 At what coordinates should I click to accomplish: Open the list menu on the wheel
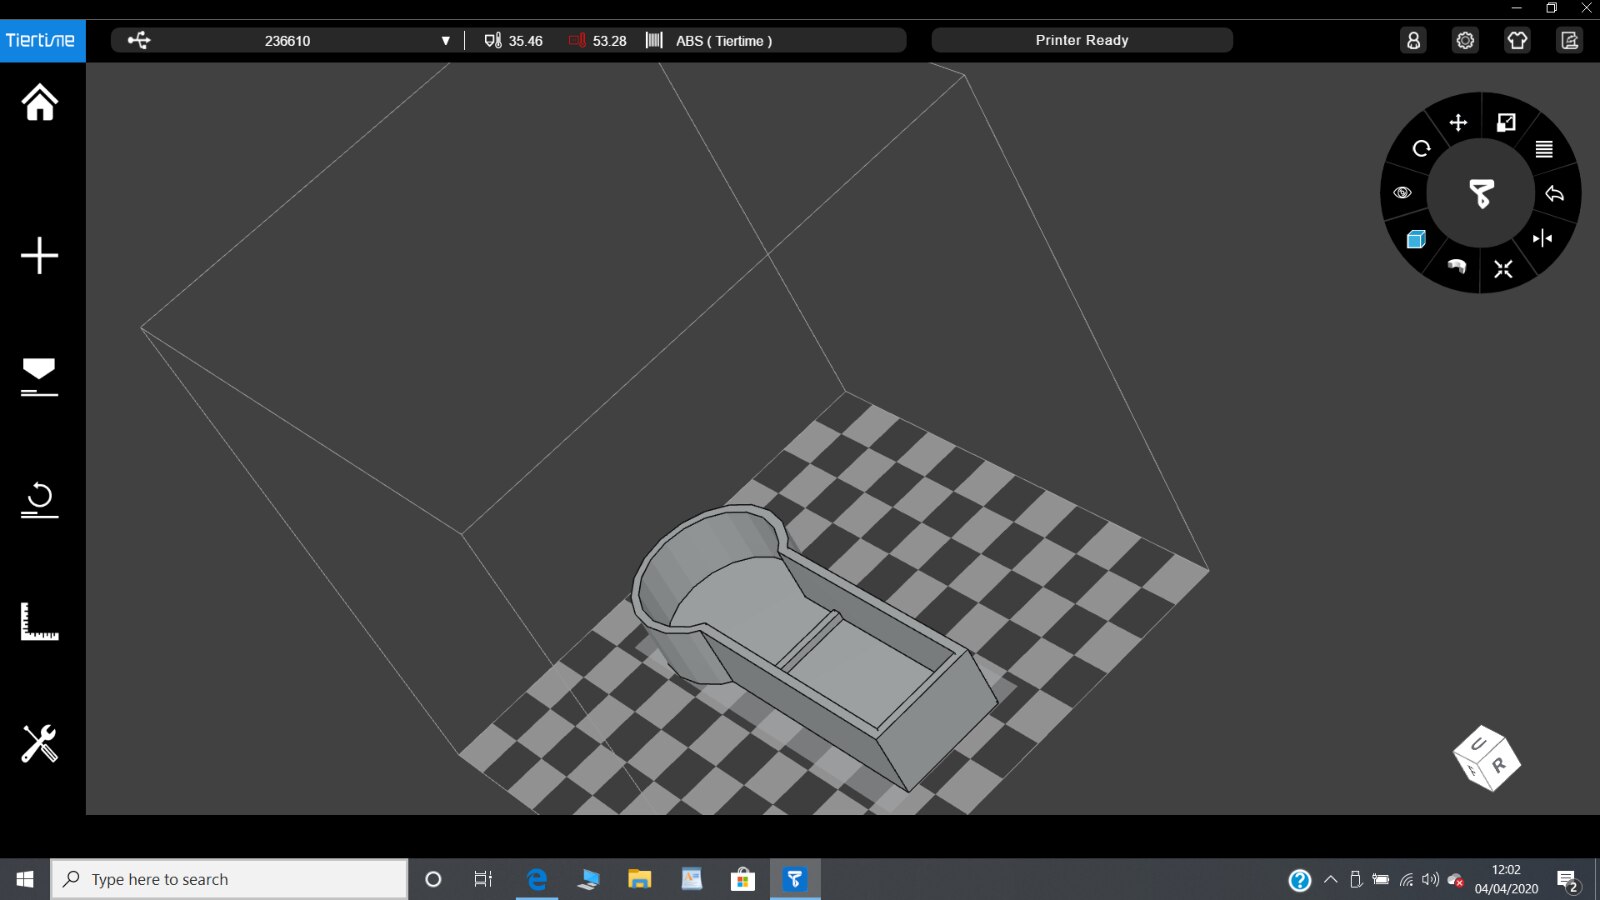click(x=1544, y=150)
